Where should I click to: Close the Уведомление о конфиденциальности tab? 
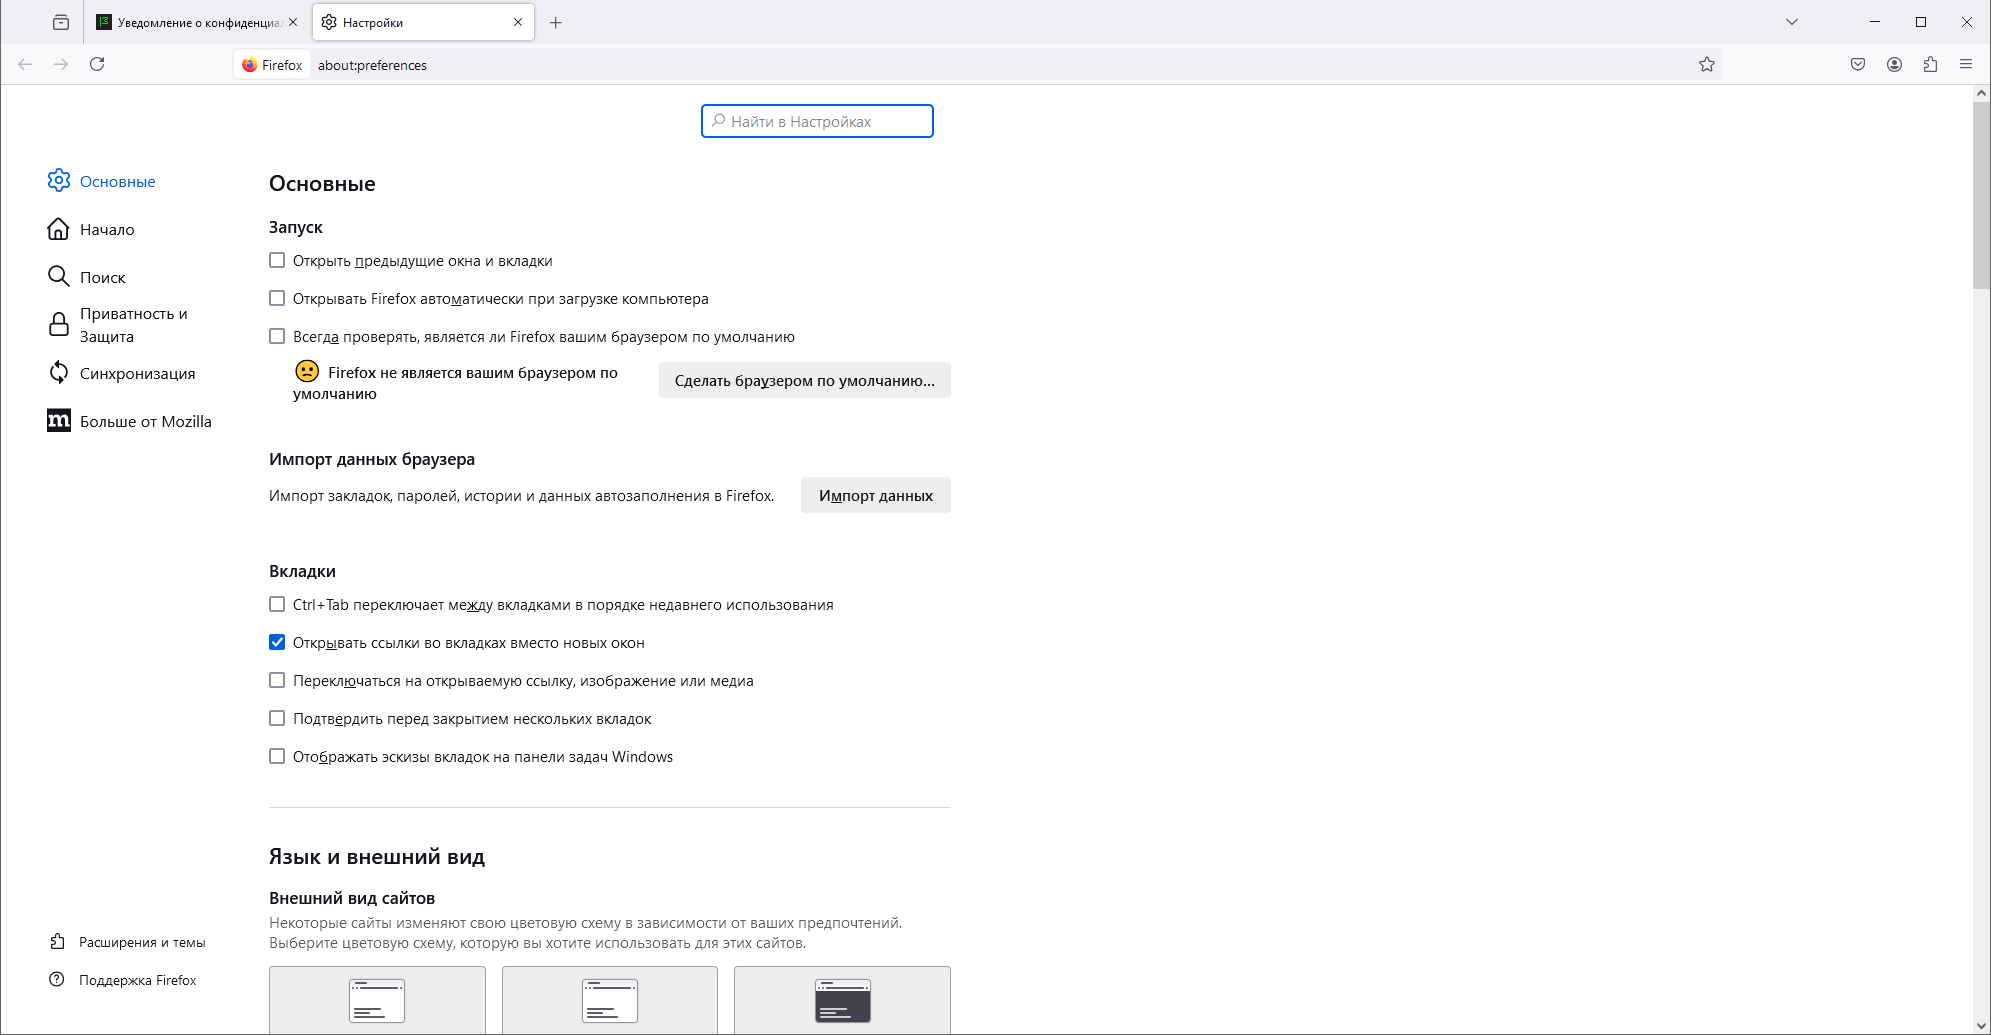[293, 22]
